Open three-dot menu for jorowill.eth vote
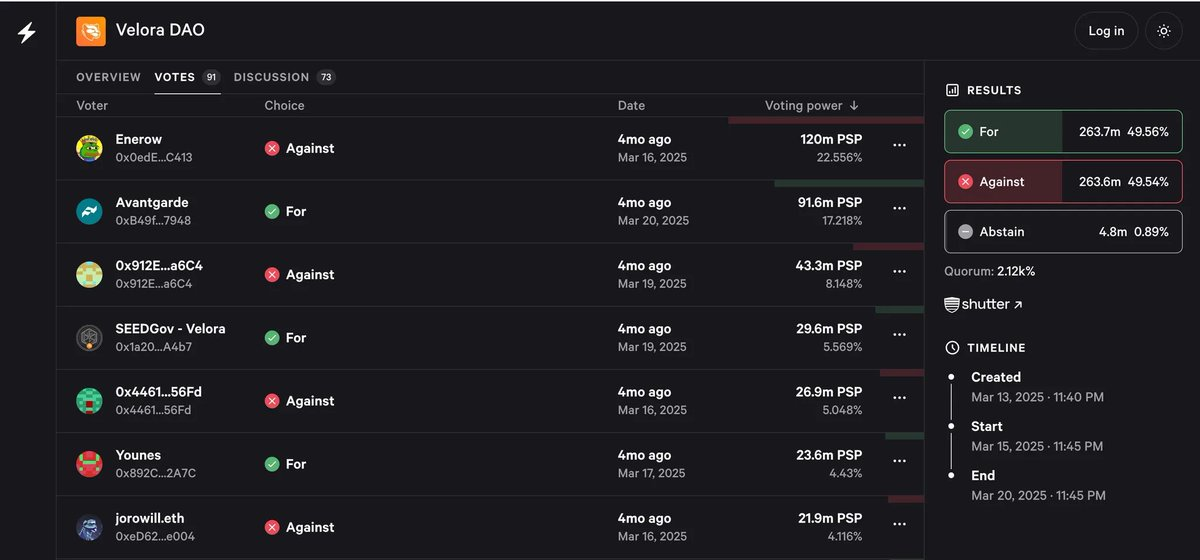The image size is (1200, 560). [899, 525]
